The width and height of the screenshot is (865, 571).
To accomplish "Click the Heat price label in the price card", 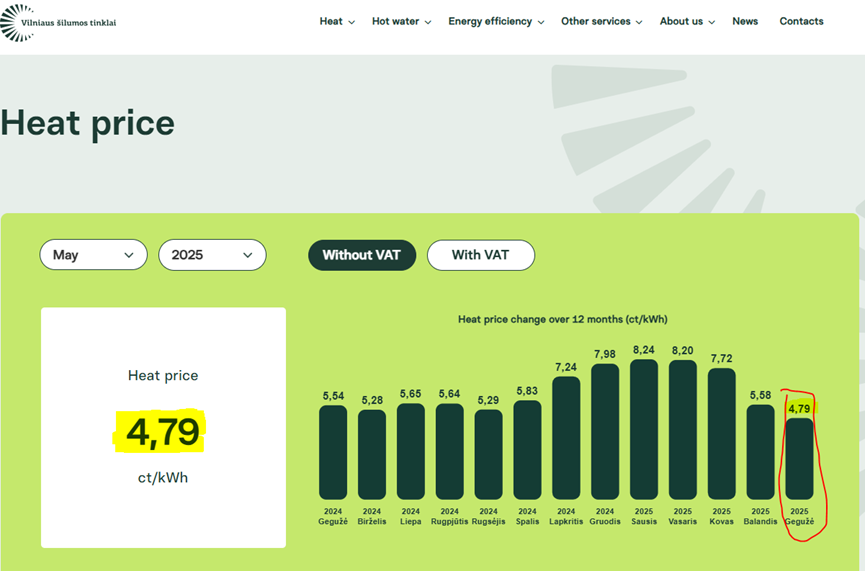I will (163, 376).
